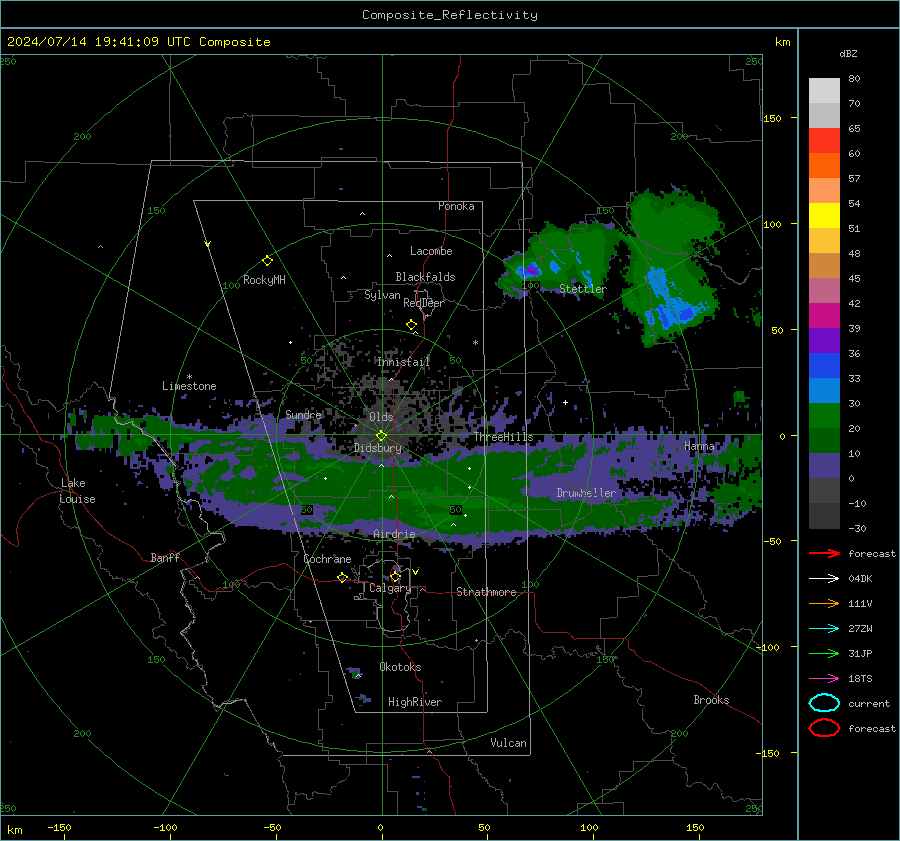Click the red forecast arrow in legend

click(824, 553)
